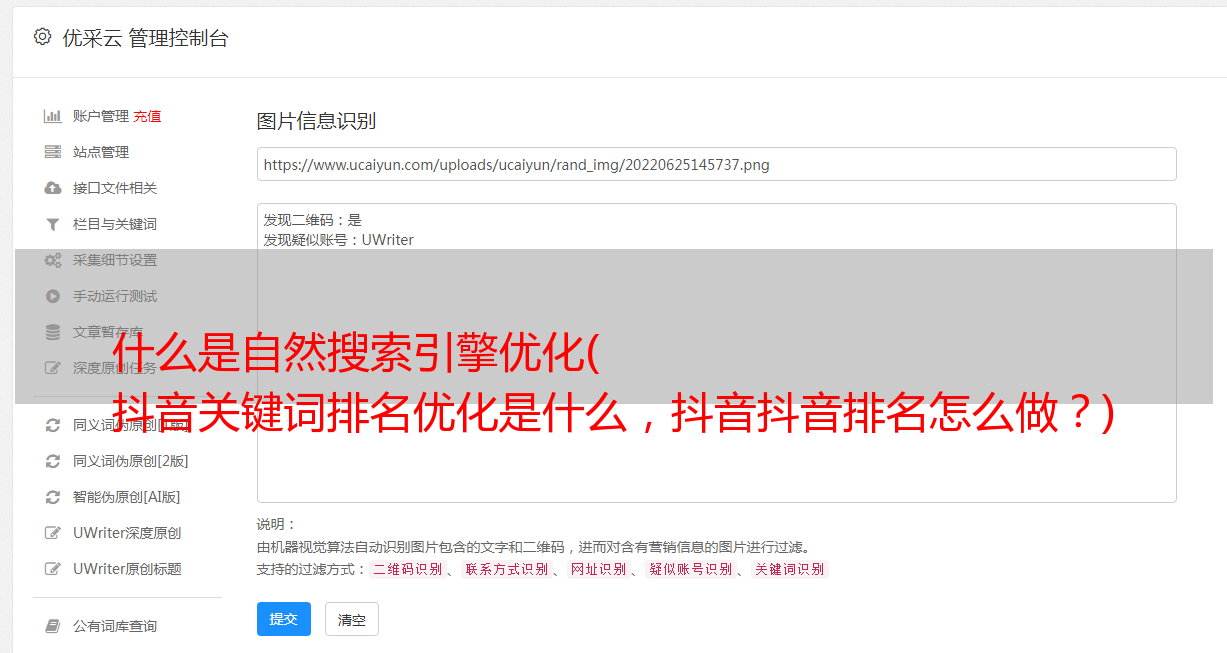Screen dimensions: 1227x653
Task: Open UWriter深度原创 menu item
Action: coord(127,533)
